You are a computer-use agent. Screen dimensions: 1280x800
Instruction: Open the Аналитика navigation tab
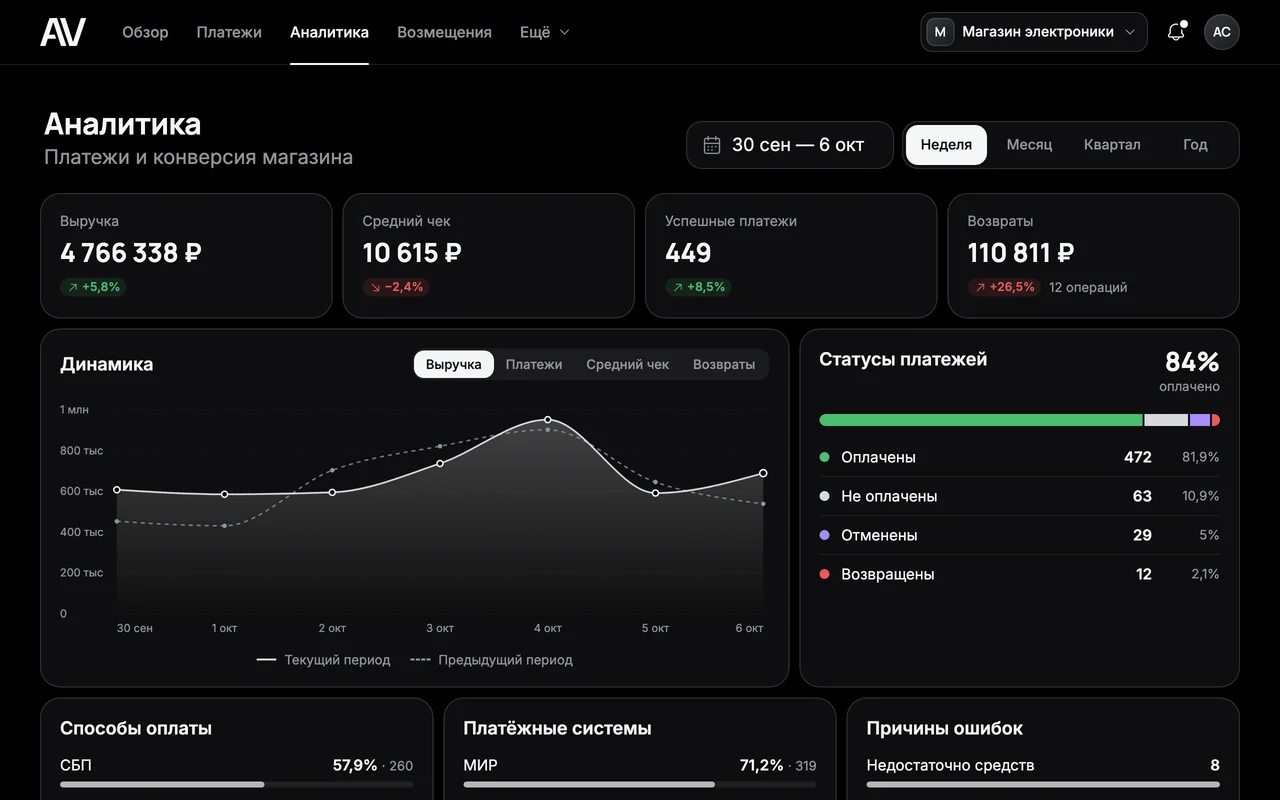(x=329, y=32)
